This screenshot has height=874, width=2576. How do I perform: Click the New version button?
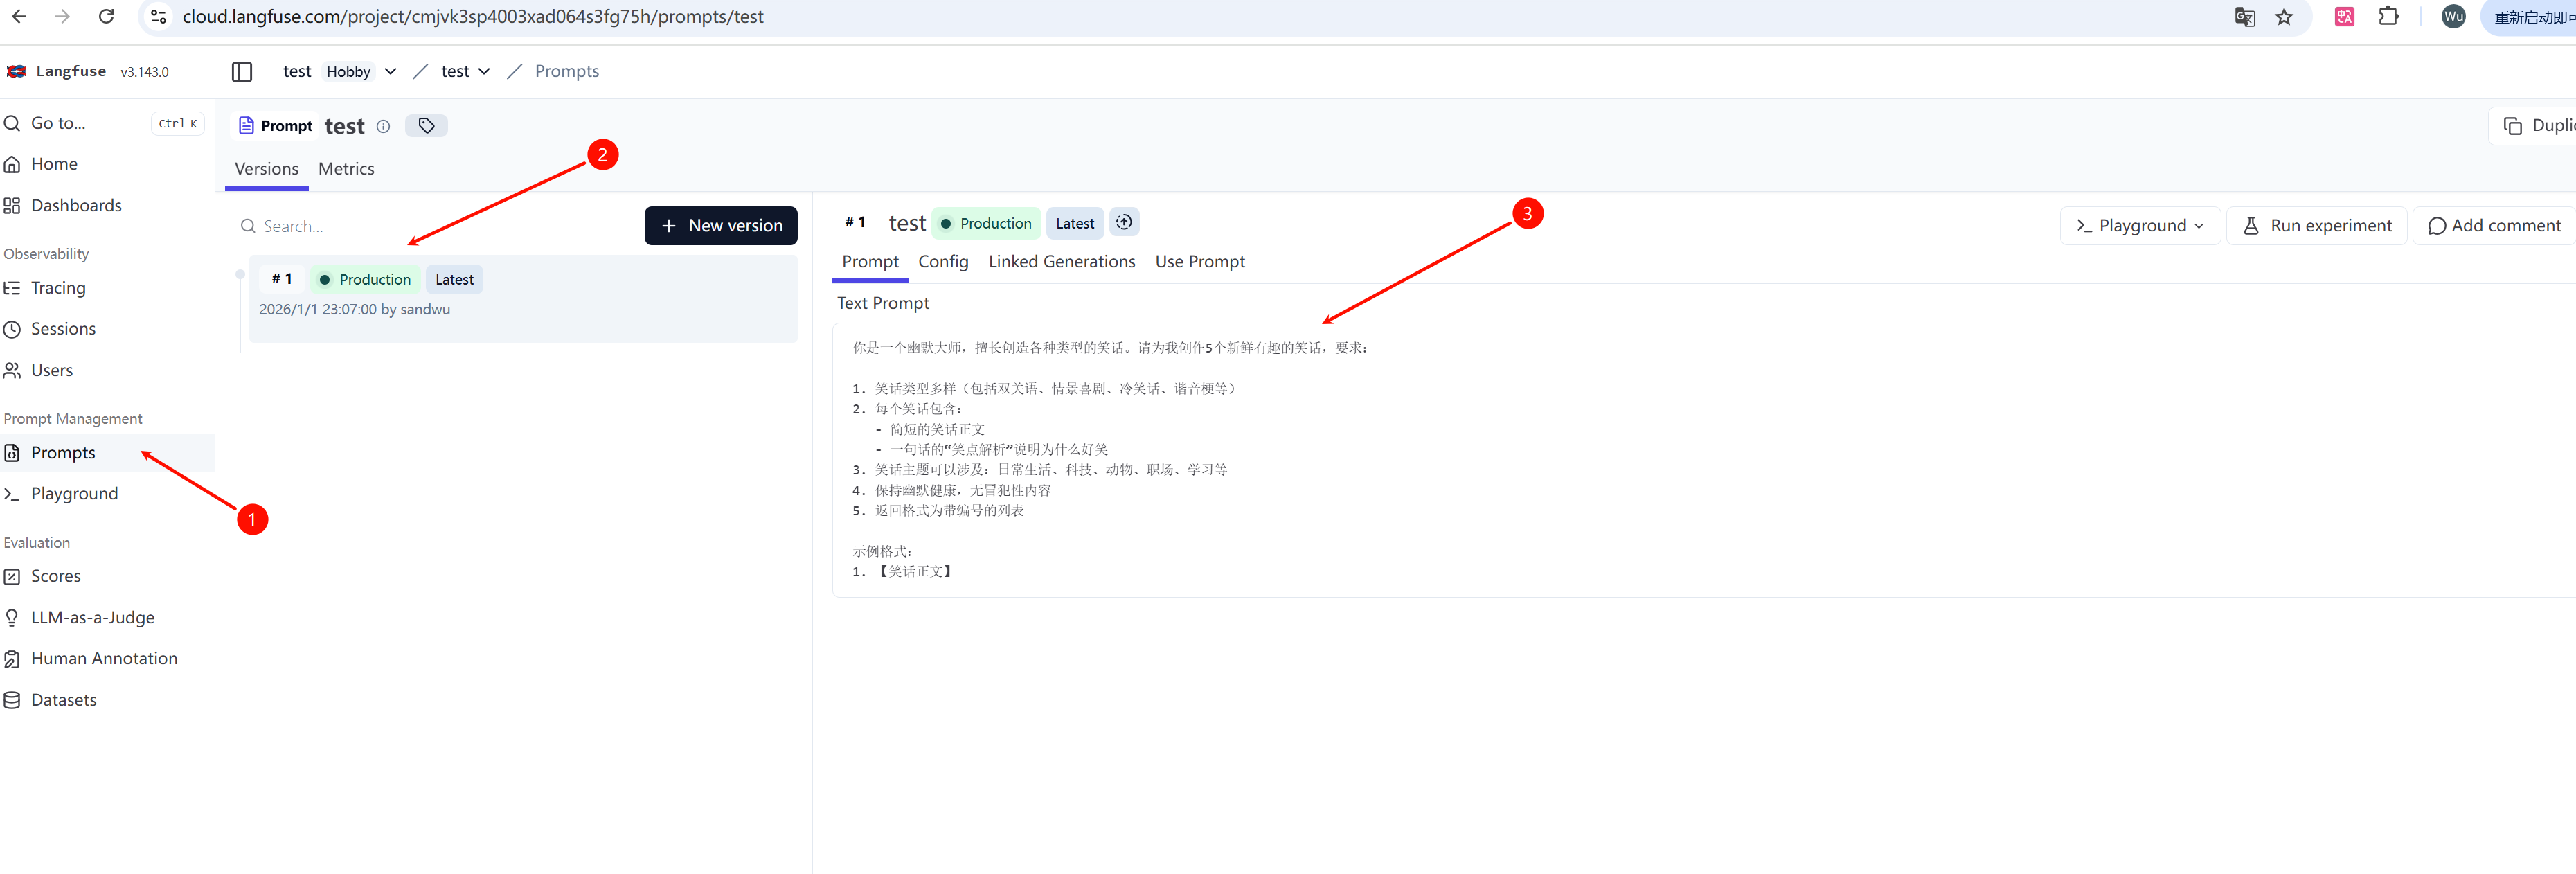point(720,225)
